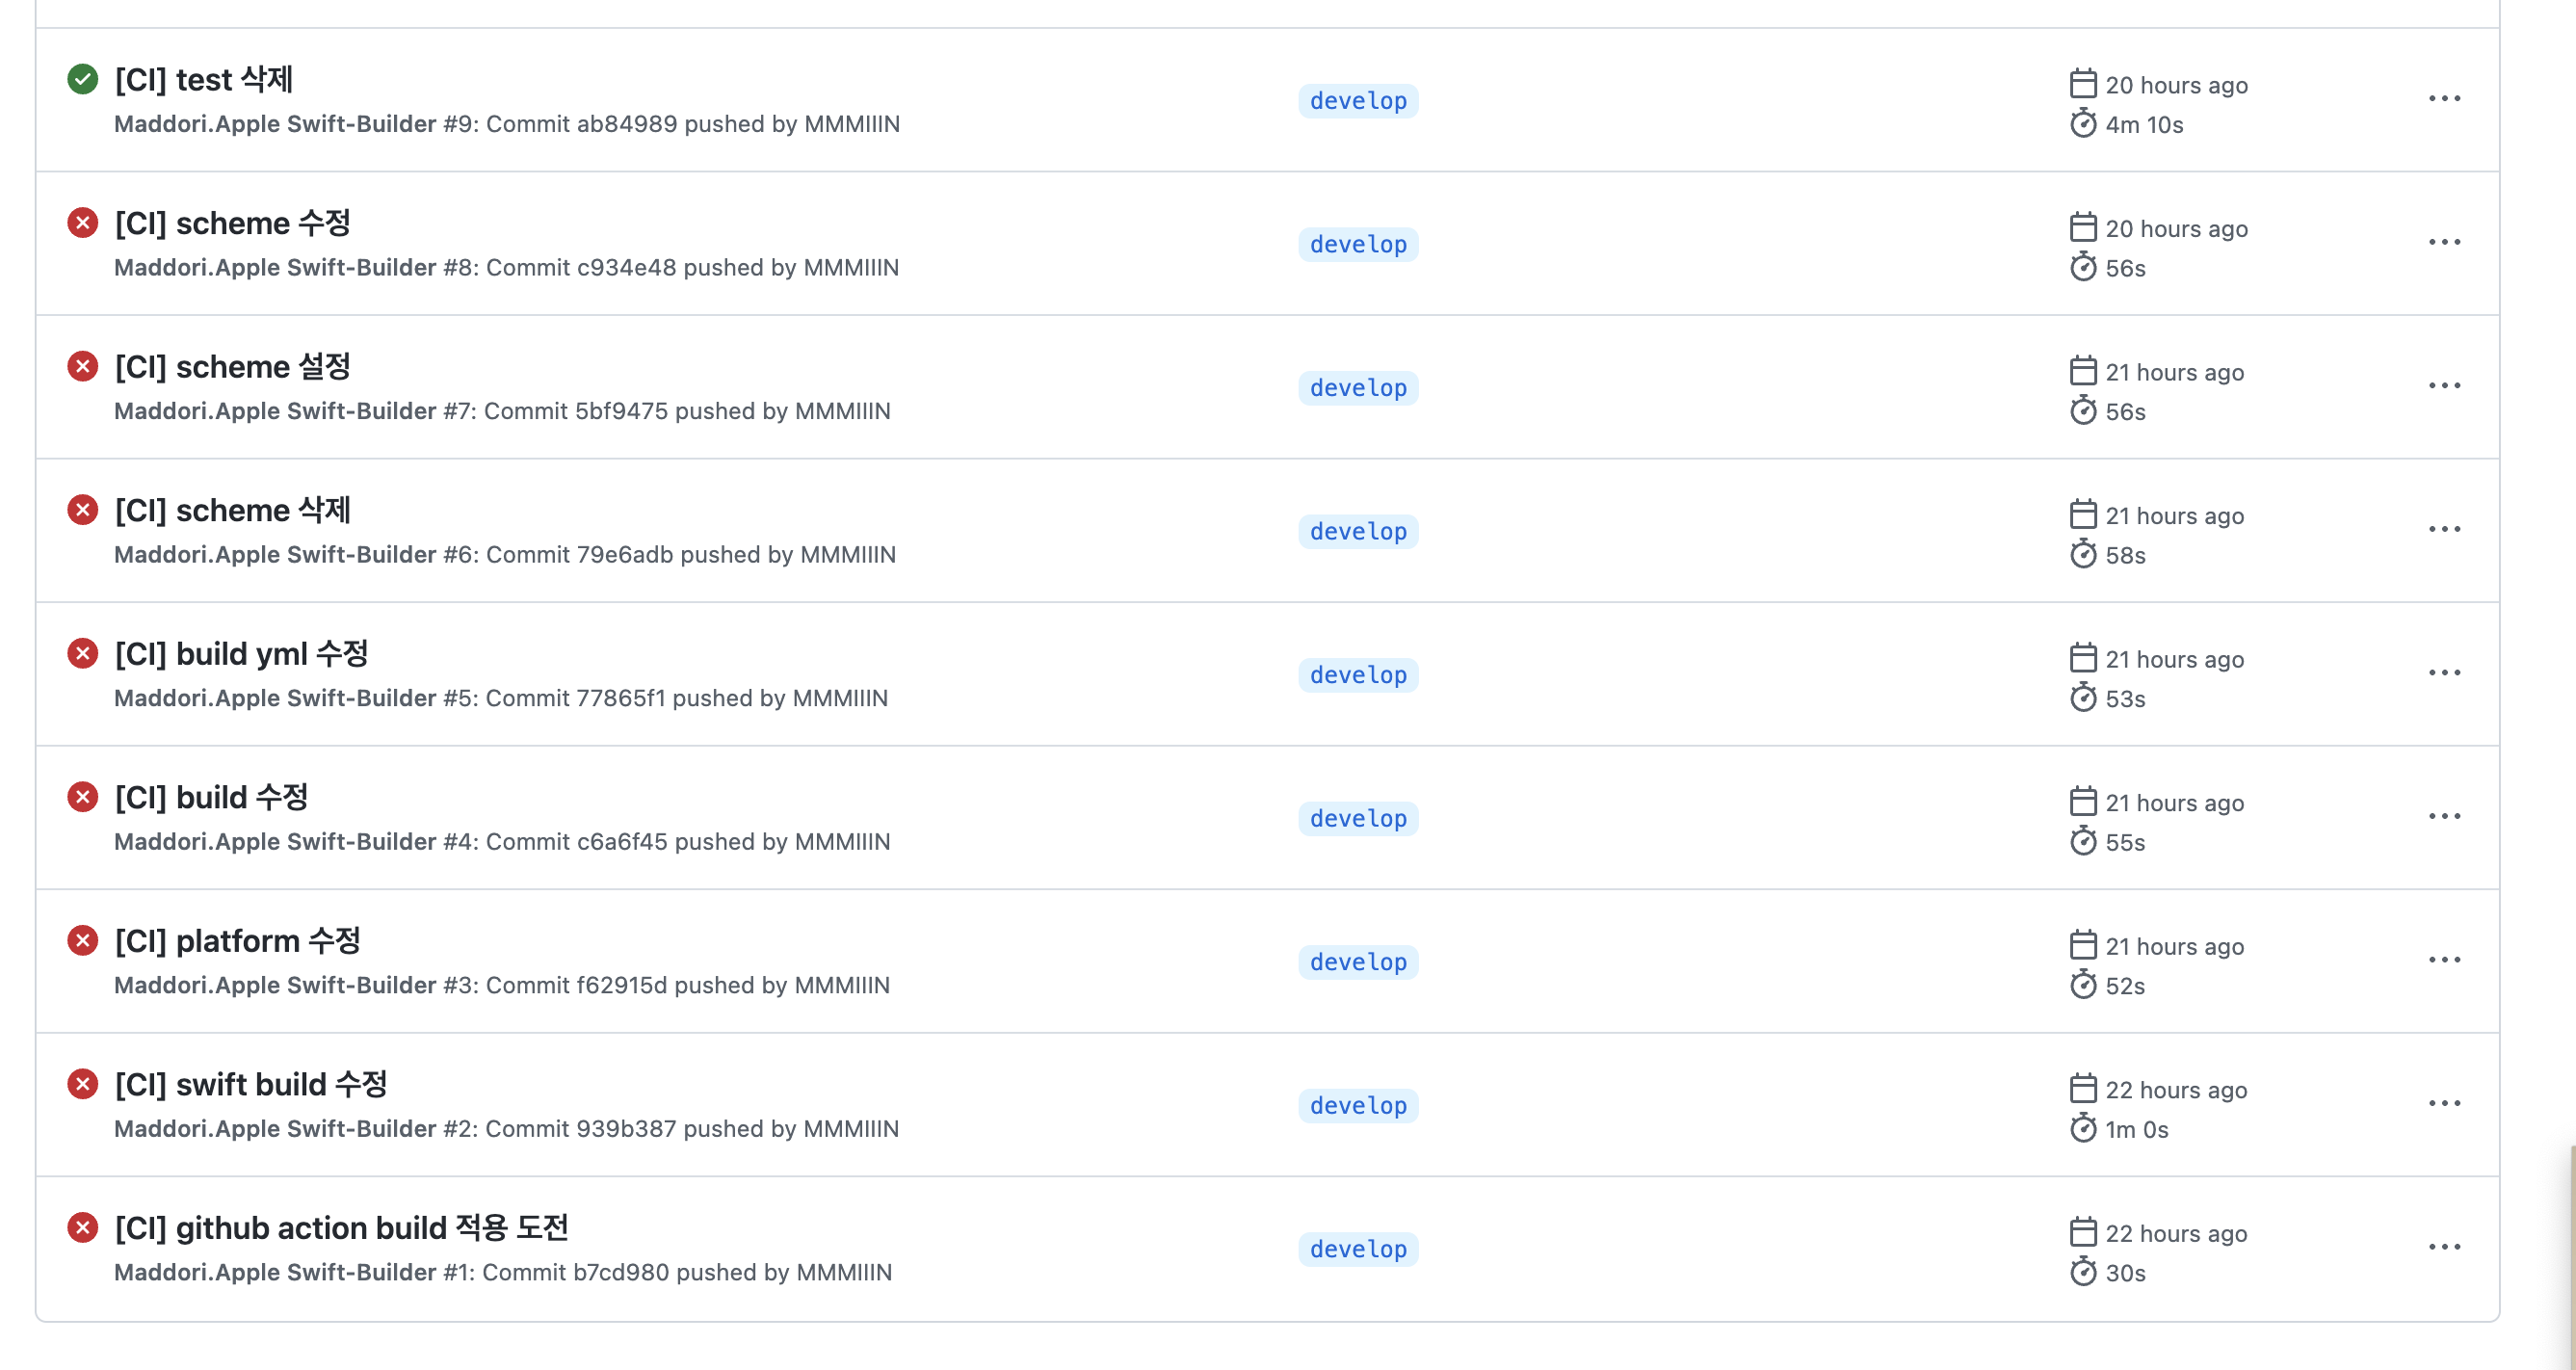This screenshot has height=1370, width=2576.
Task: Click failed status icon on build yml 수정
Action: pos(82,653)
